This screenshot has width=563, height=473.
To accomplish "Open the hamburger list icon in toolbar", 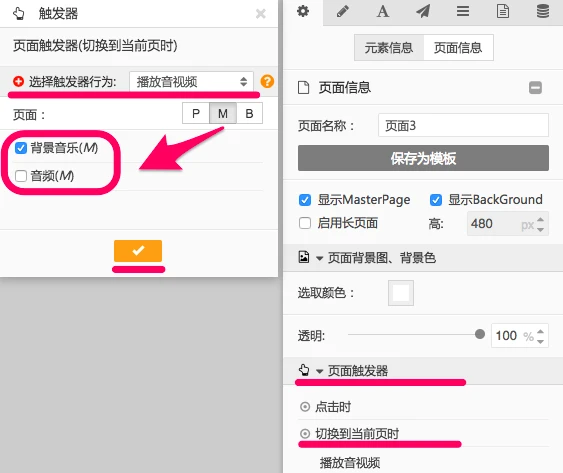I will [463, 11].
